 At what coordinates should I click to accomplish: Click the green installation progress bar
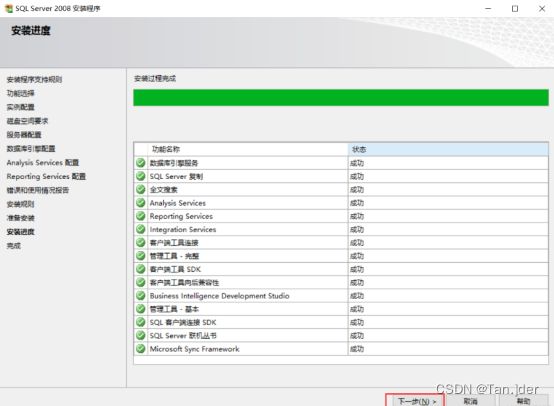click(341, 98)
